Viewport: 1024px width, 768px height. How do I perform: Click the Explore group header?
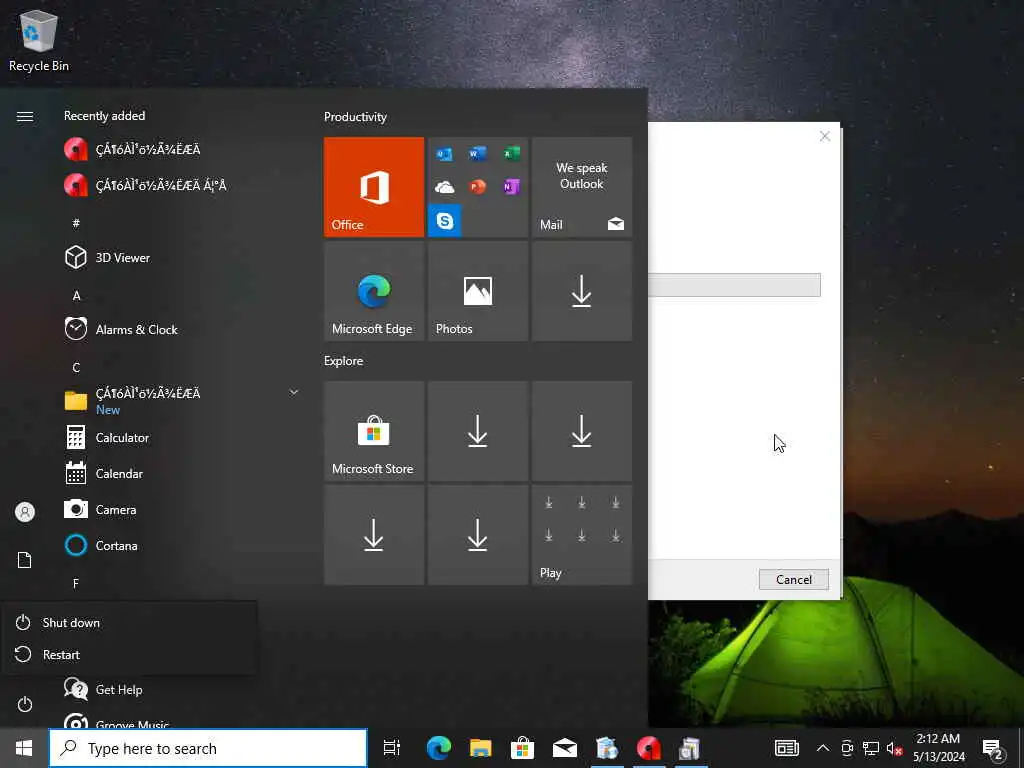(x=344, y=360)
